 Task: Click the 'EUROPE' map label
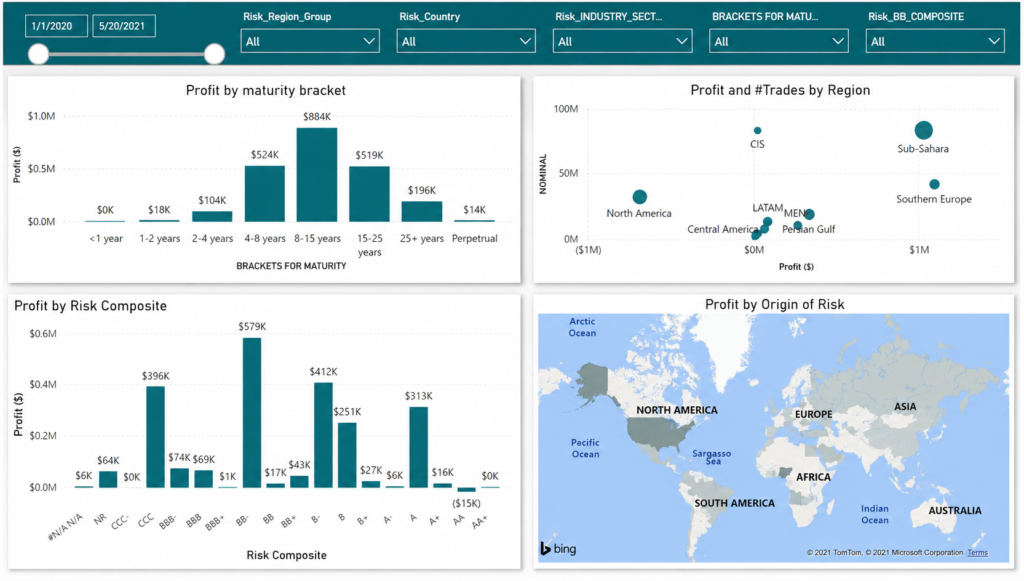[x=813, y=415]
